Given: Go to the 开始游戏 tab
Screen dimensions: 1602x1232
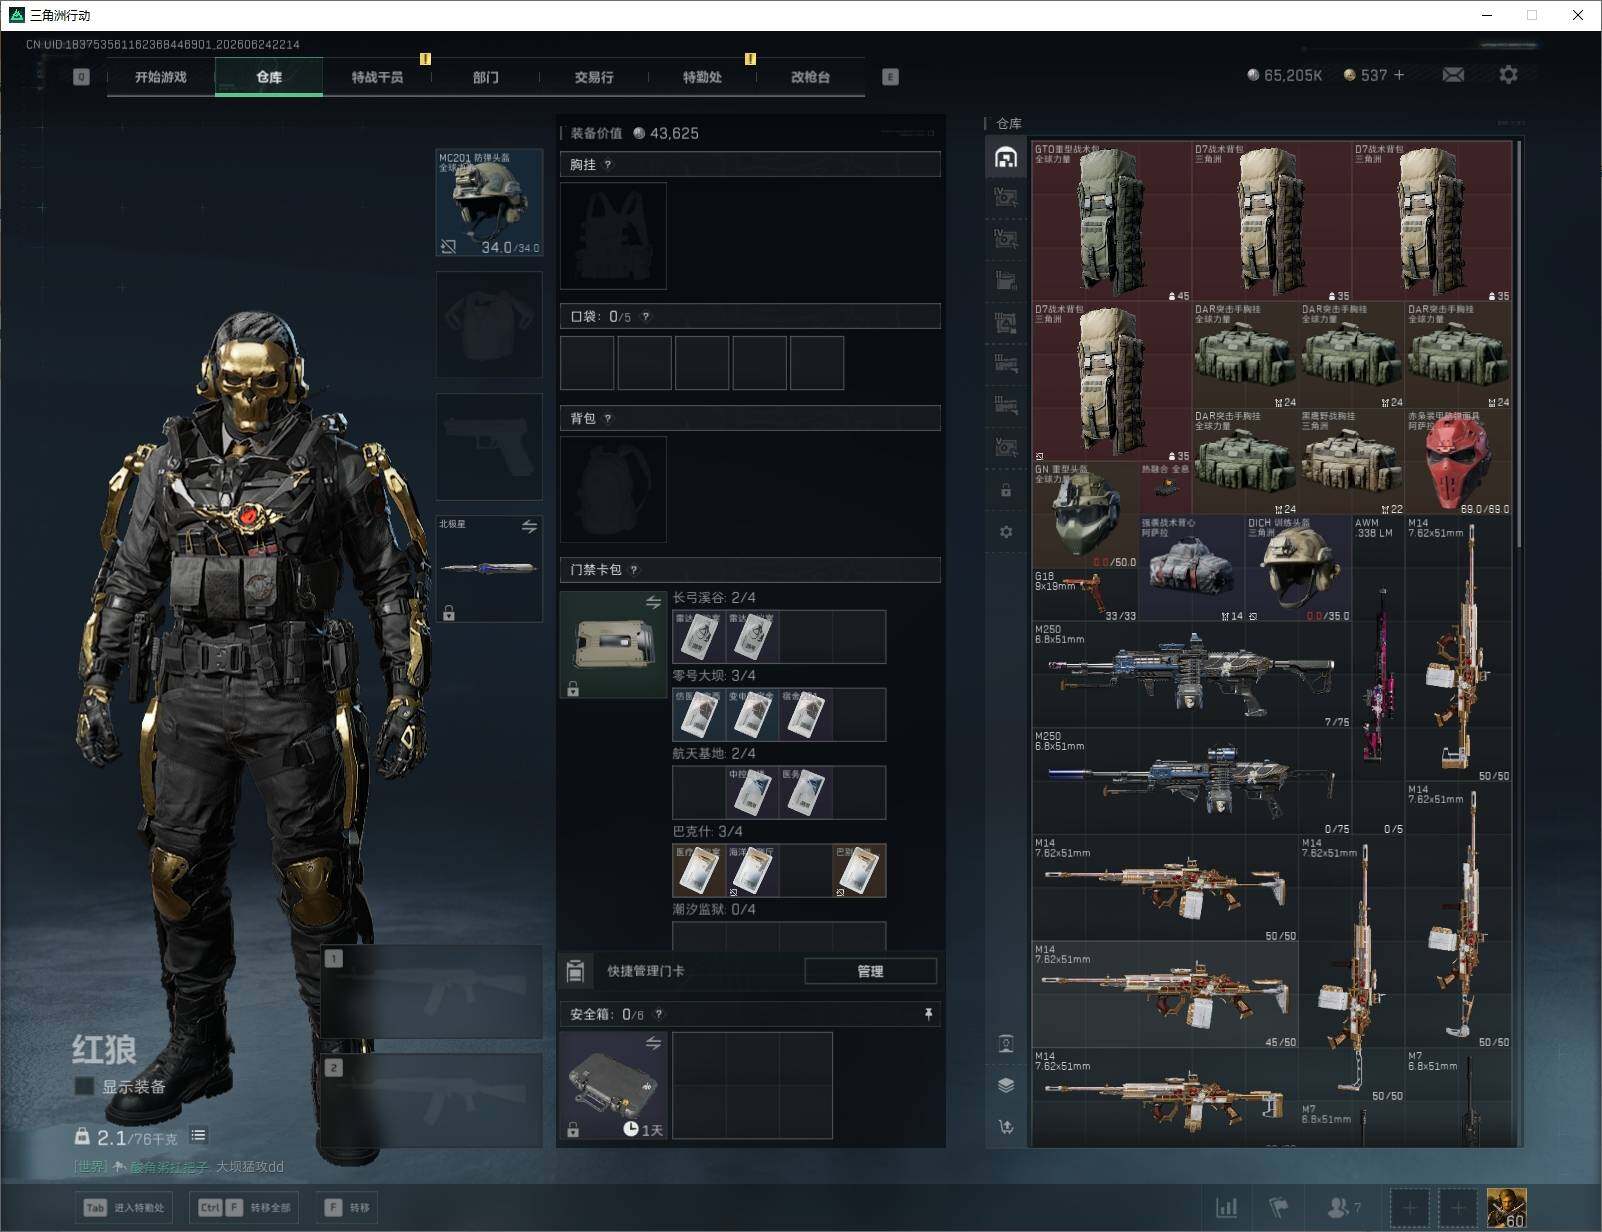Looking at the screenshot, I should tap(161, 77).
